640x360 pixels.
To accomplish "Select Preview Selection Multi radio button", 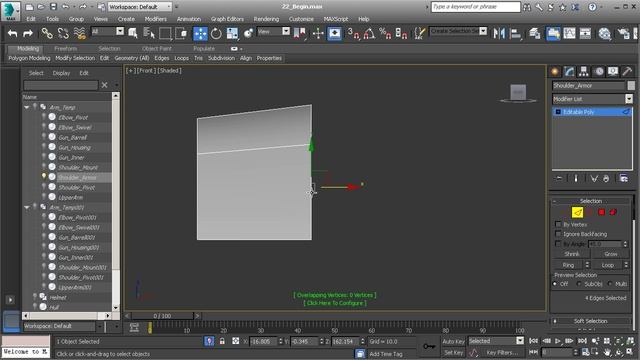I will [x=610, y=284].
